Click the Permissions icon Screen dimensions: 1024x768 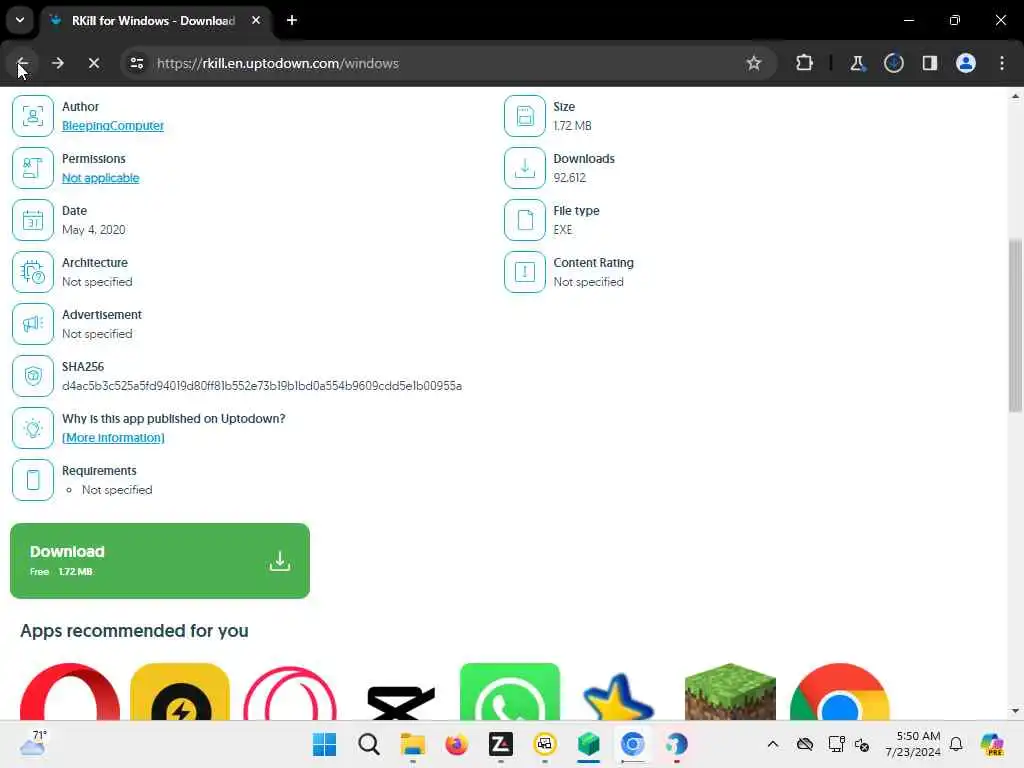coord(33,168)
